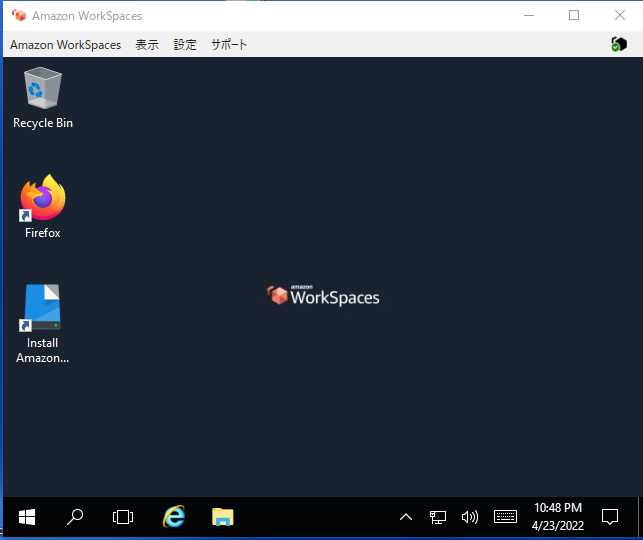Open File Explorer from the taskbar
This screenshot has width=643, height=540.
coord(222,517)
